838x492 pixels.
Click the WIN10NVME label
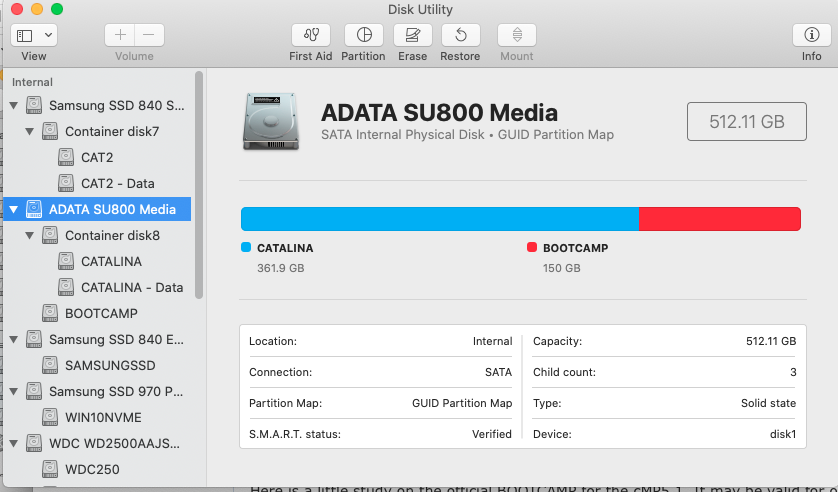point(103,418)
